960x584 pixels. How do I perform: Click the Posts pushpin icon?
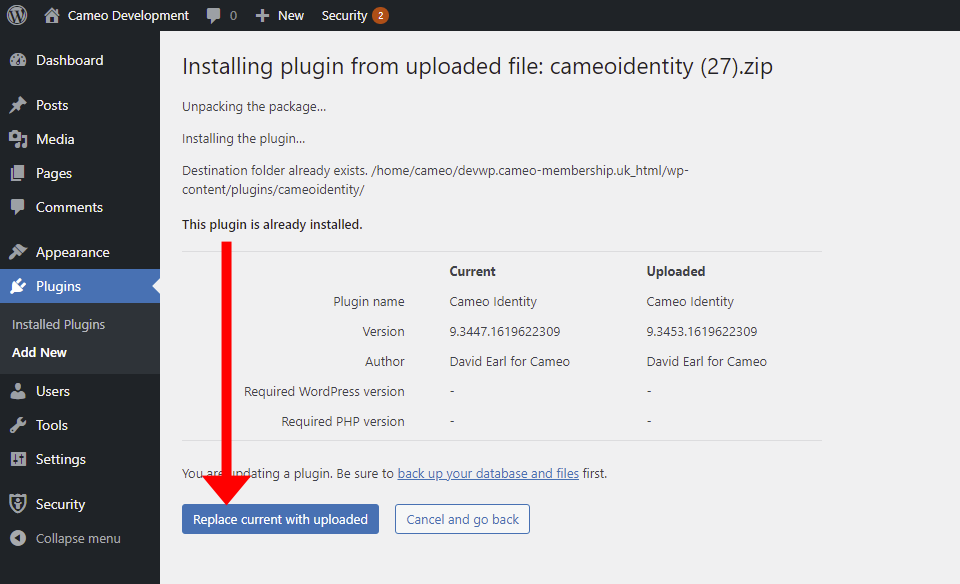click(x=18, y=105)
